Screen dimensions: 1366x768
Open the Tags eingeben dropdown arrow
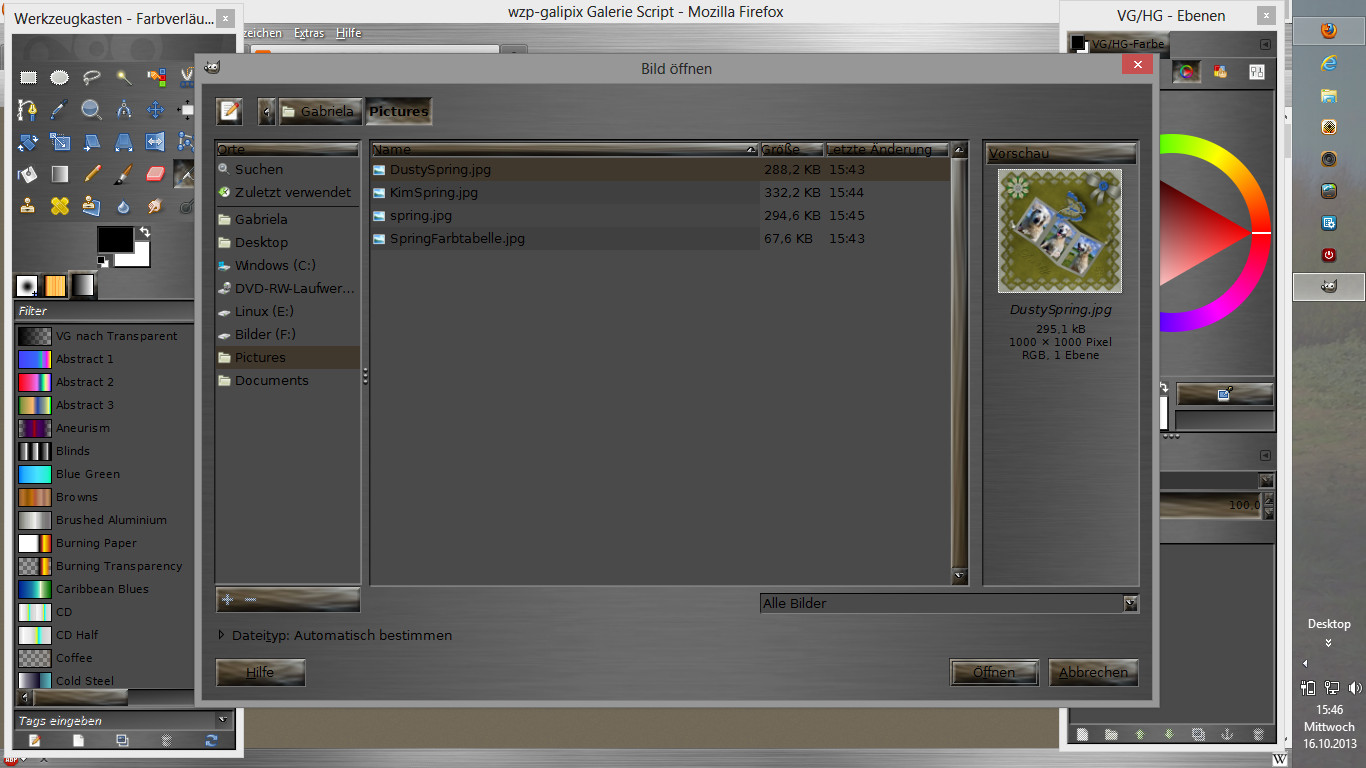click(x=222, y=720)
